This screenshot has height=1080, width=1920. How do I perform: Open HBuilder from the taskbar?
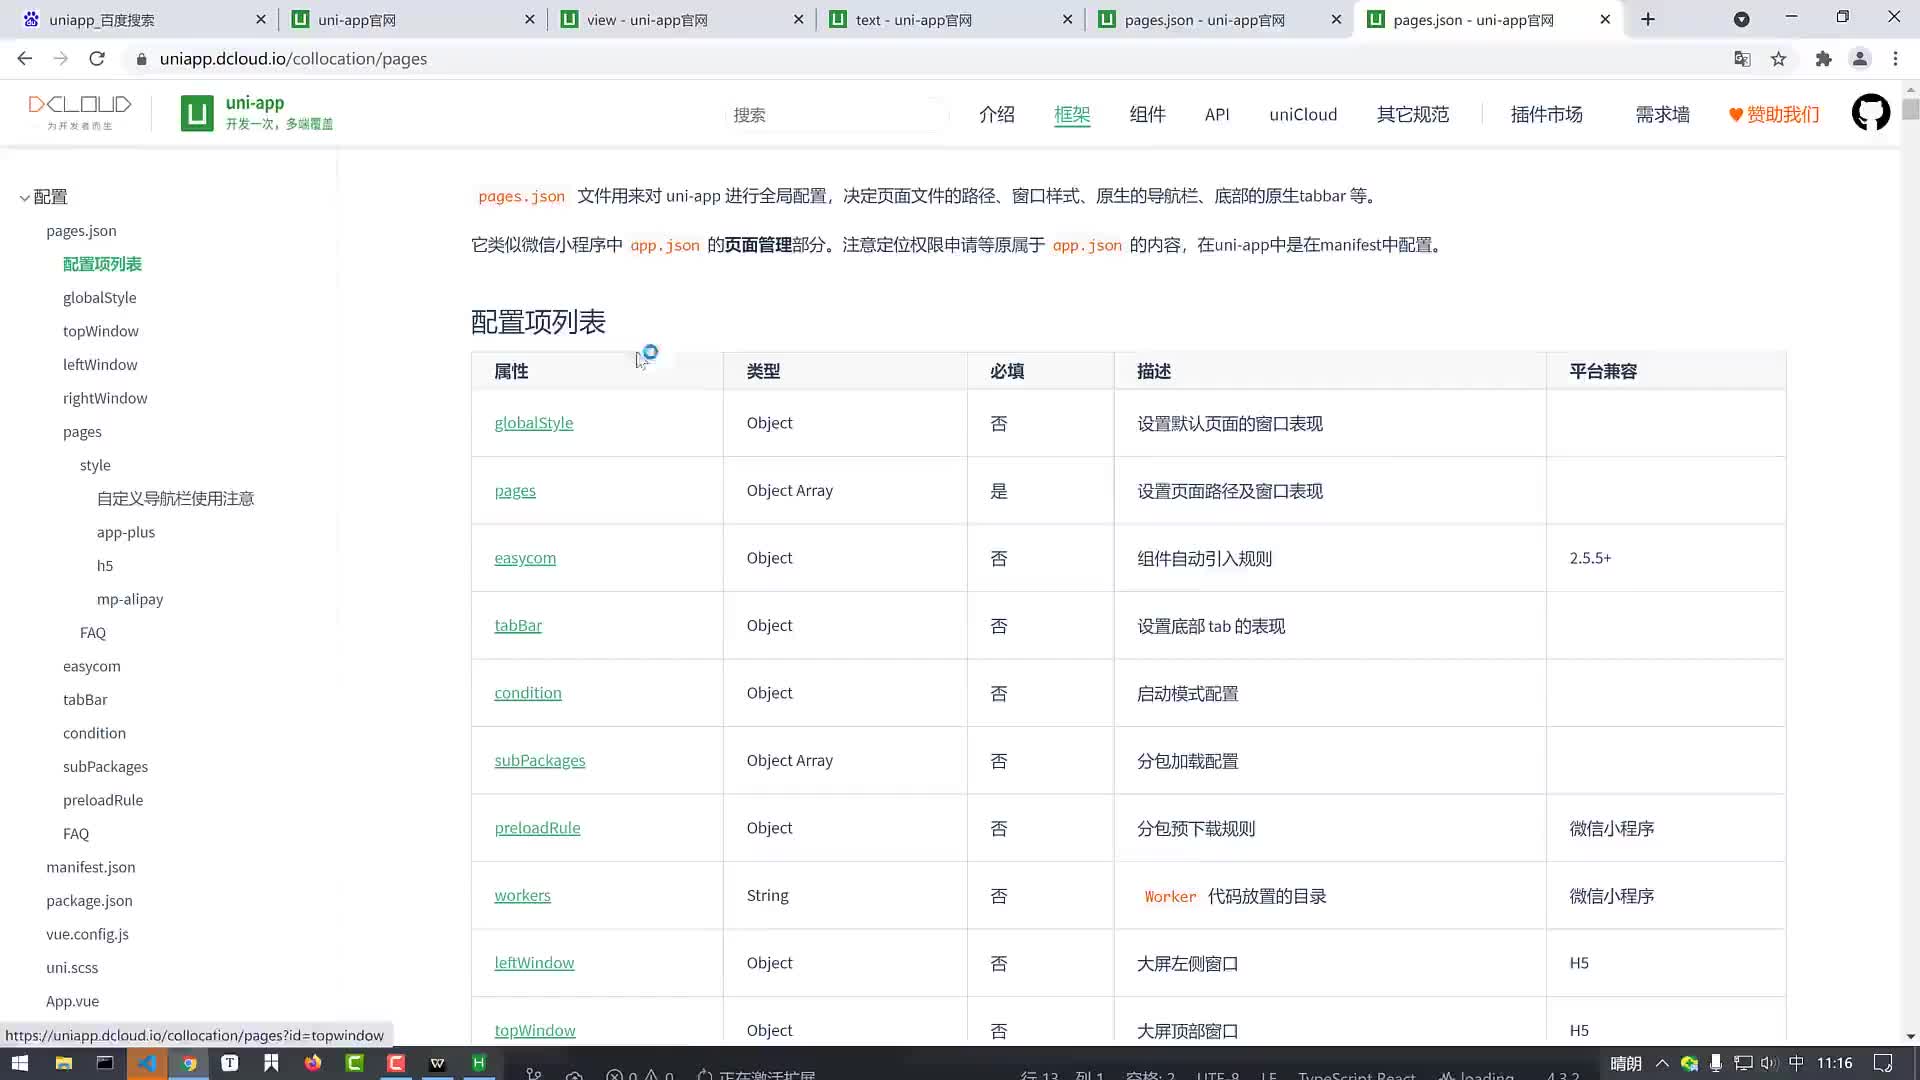479,1063
